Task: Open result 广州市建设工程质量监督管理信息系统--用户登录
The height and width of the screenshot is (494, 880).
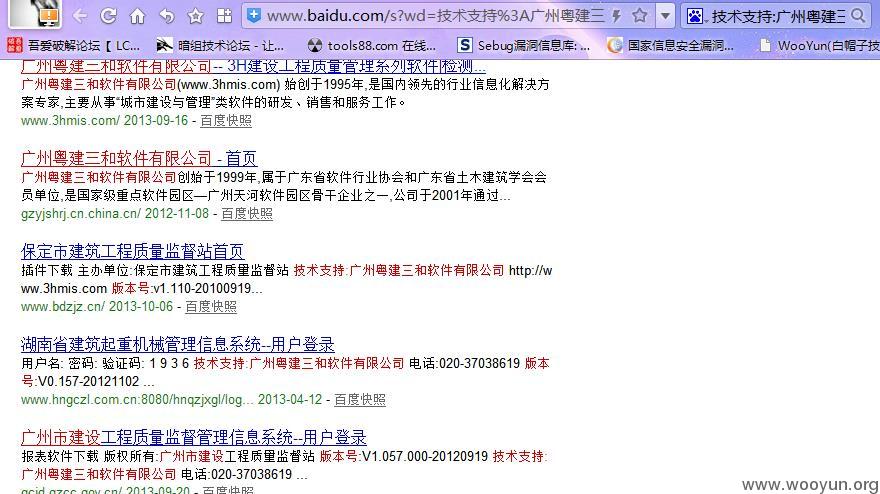Action: (194, 437)
